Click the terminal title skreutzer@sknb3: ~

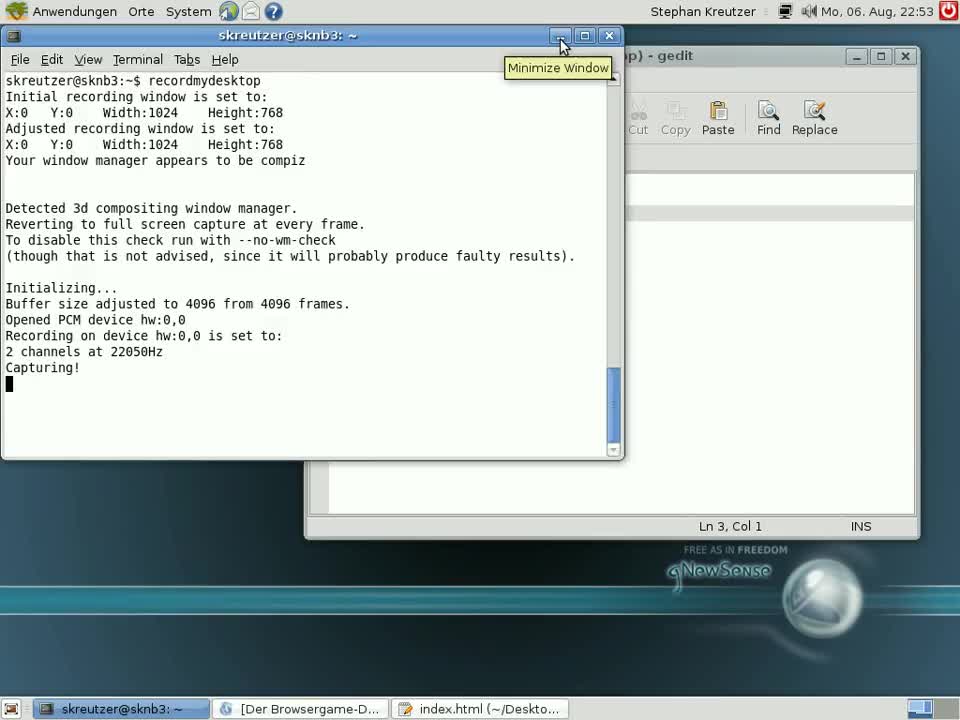coord(288,36)
